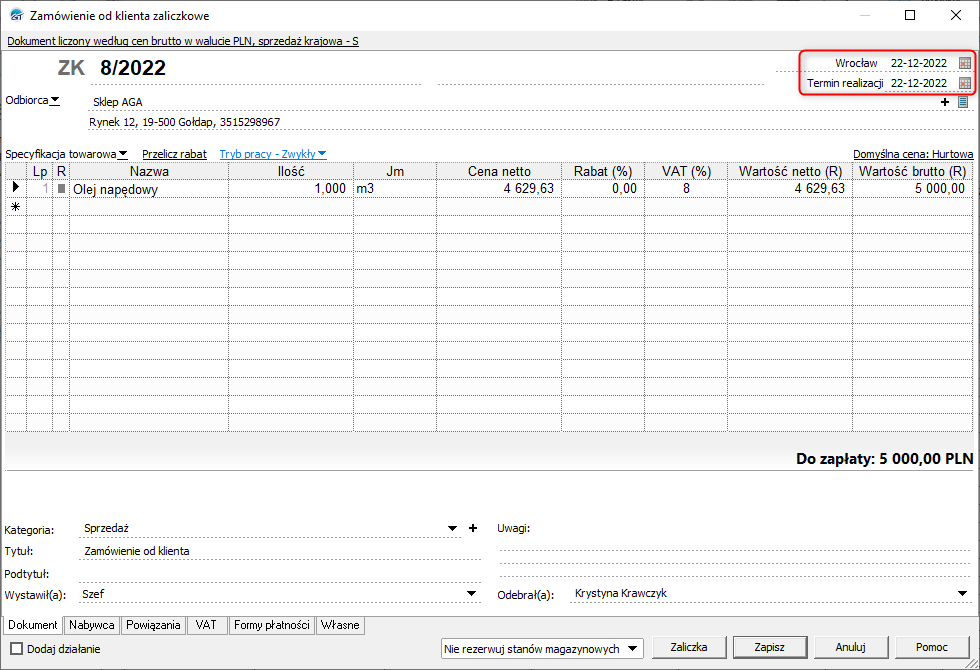Expand the Odbiorca dropdown menu
Screen dimensions: 980x670
55,100
